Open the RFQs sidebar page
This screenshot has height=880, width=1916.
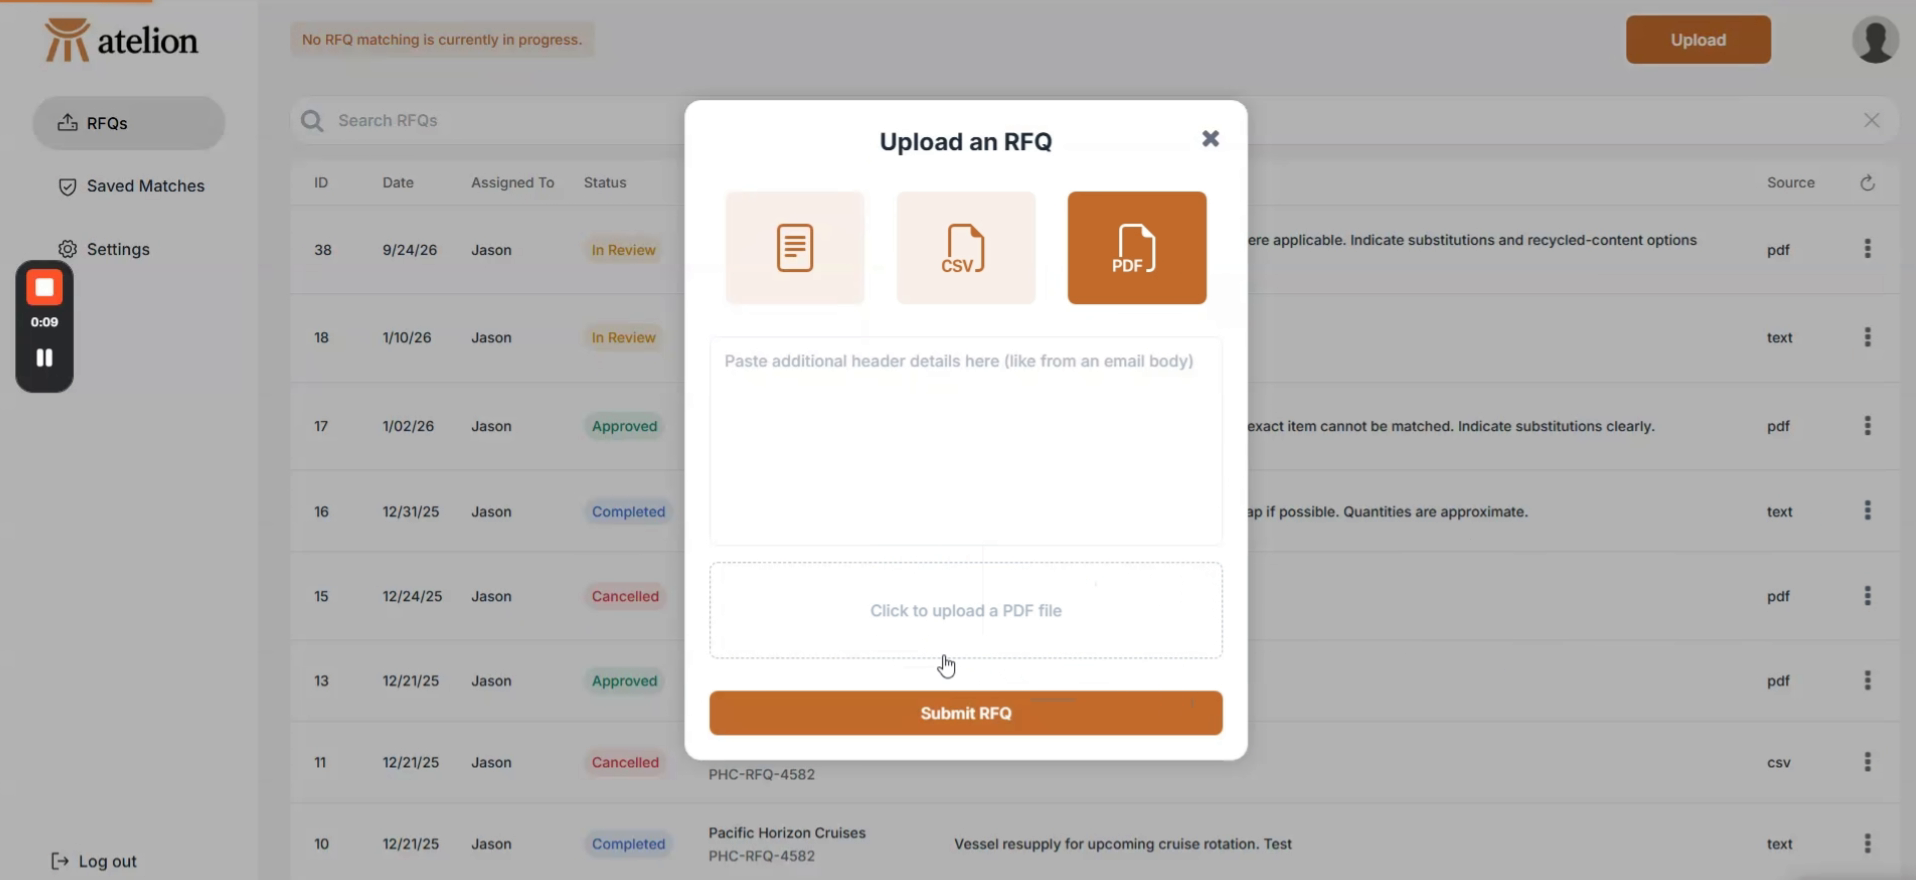pos(129,123)
